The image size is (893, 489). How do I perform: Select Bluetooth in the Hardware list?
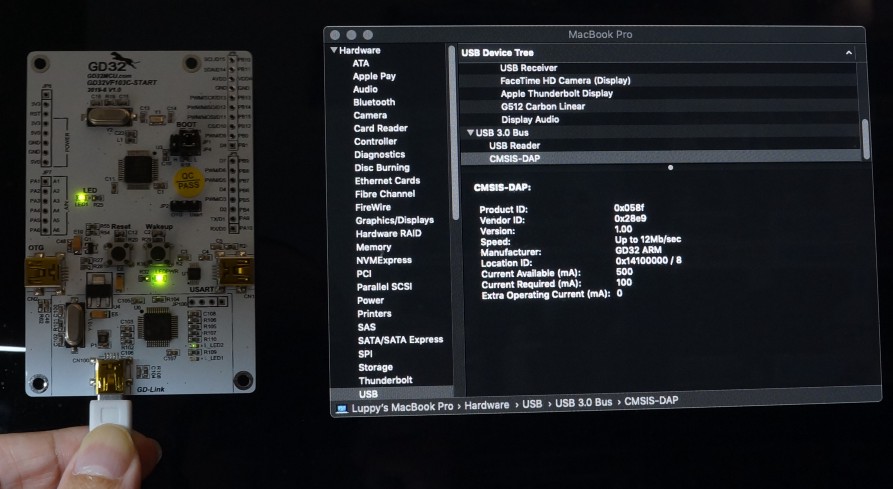coord(374,102)
